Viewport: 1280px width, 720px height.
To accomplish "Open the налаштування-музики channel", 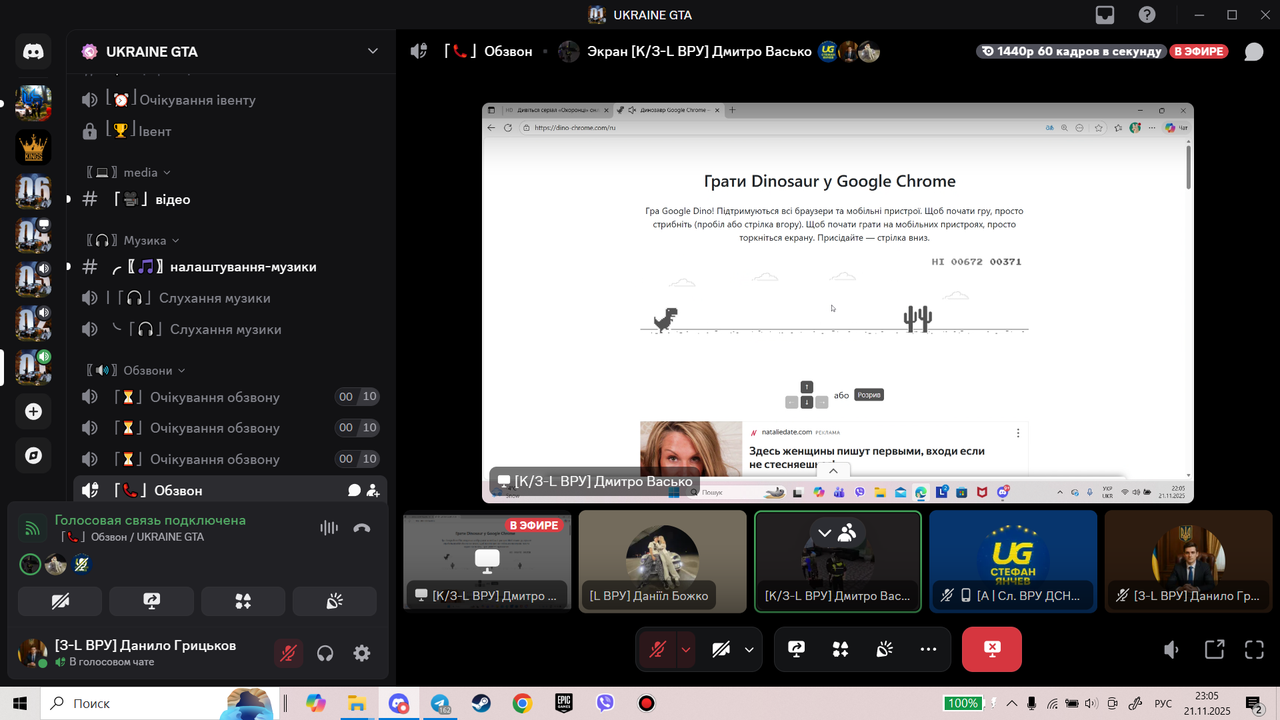I will coord(231,267).
